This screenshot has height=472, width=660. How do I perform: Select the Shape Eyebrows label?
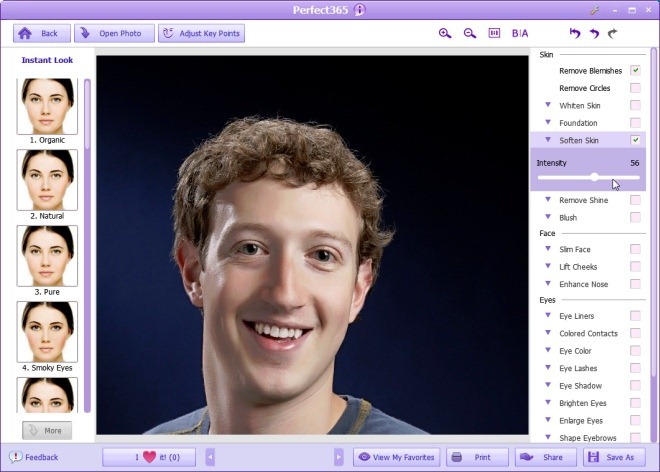coord(588,438)
